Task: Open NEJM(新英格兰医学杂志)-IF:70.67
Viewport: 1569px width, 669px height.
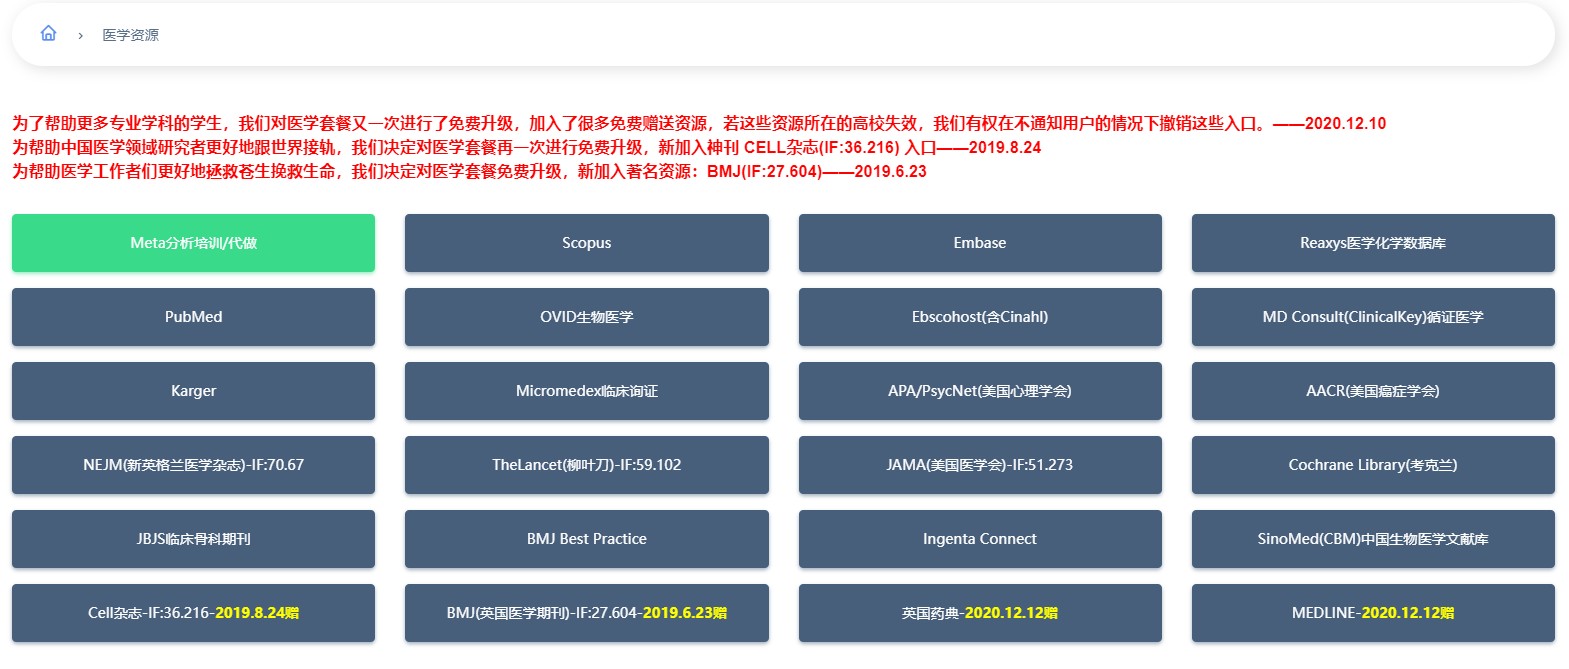Action: click(193, 465)
